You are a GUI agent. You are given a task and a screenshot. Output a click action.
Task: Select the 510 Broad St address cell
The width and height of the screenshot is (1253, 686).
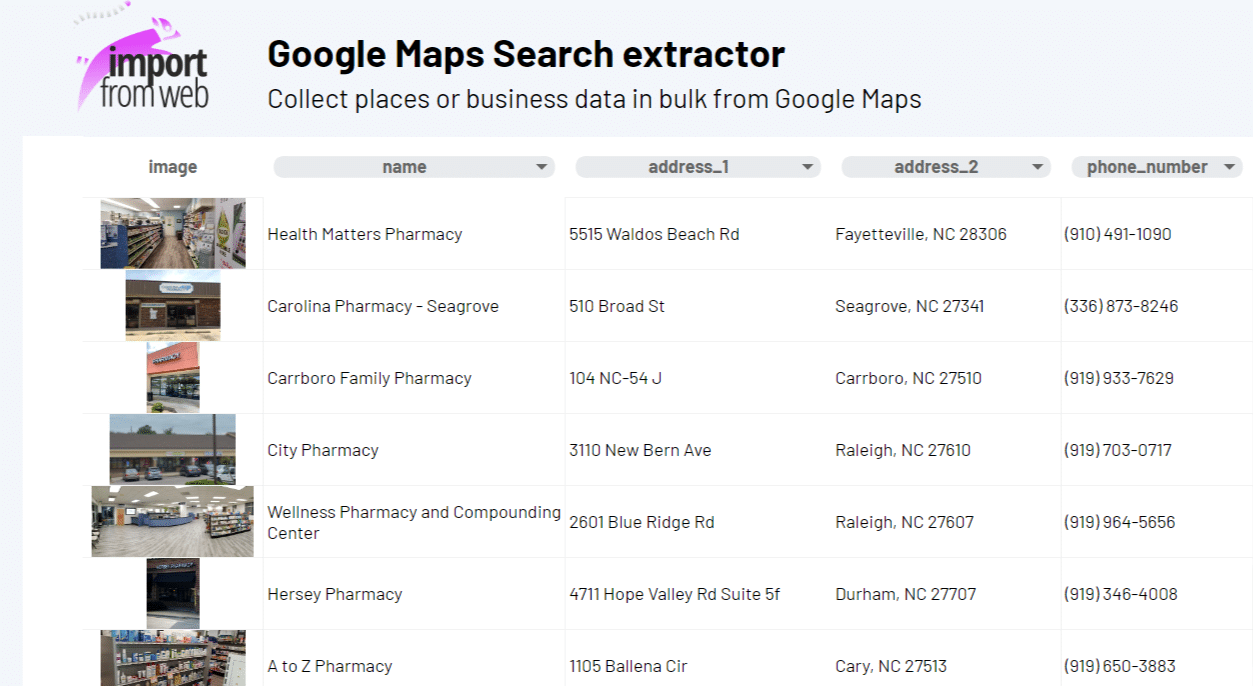point(617,306)
